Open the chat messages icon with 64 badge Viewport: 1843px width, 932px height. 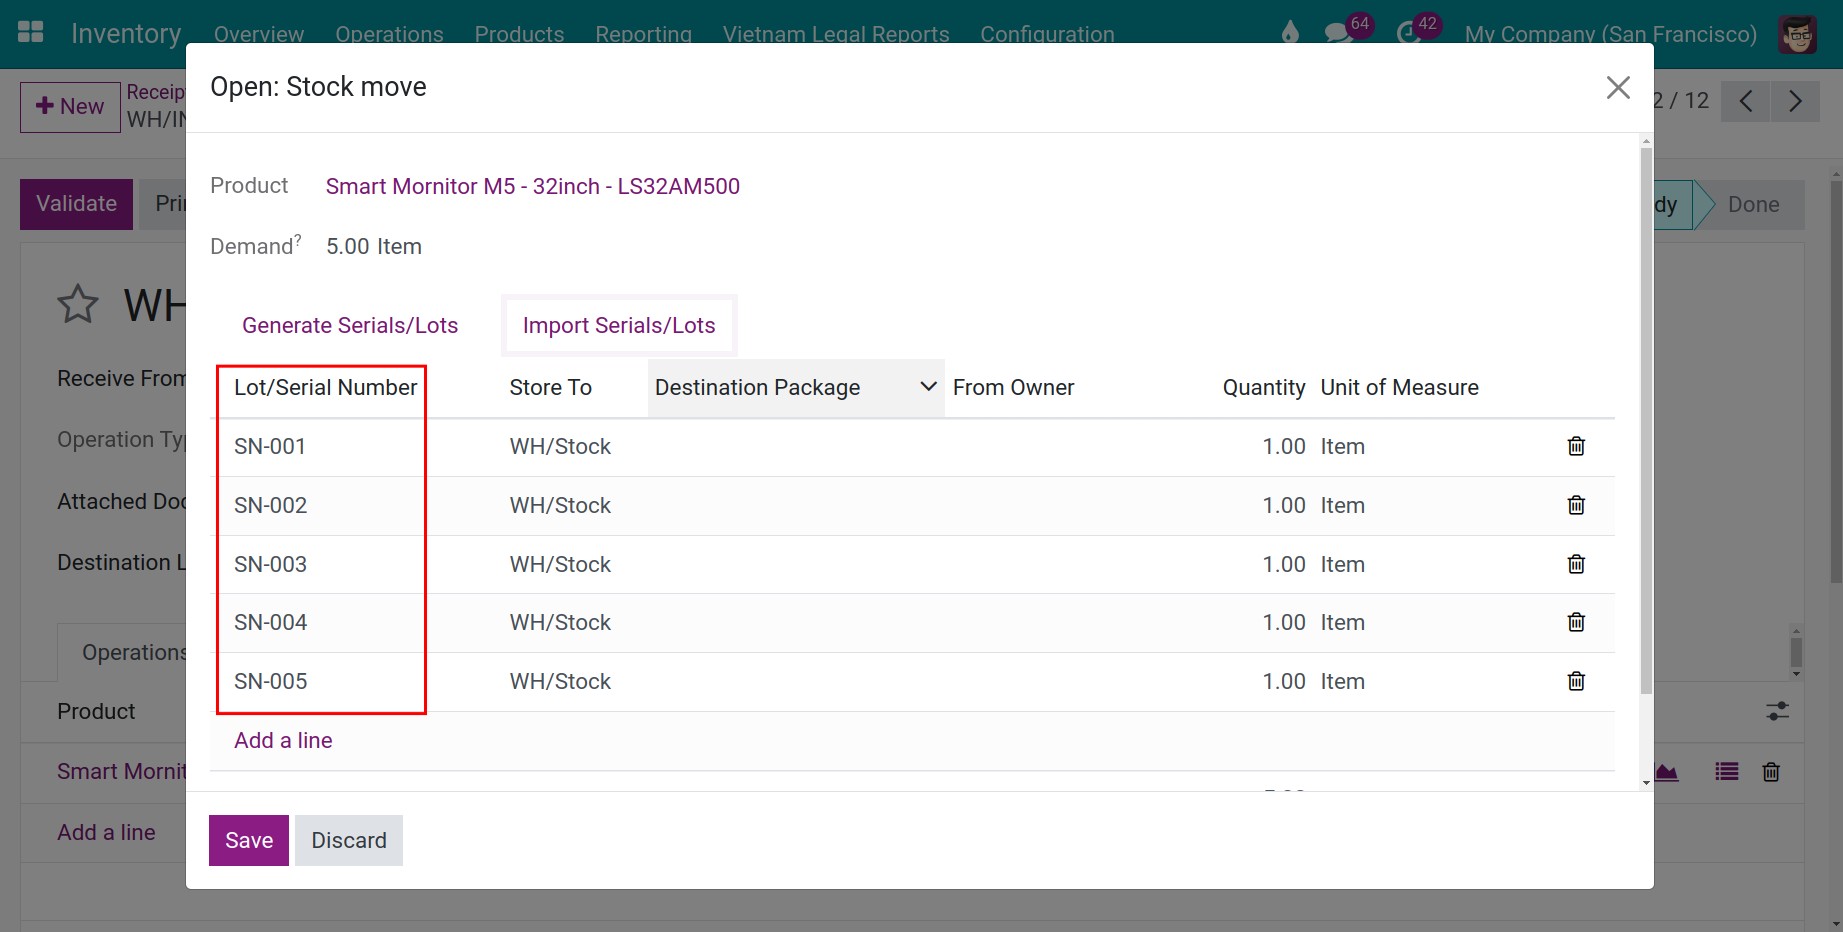click(x=1337, y=33)
